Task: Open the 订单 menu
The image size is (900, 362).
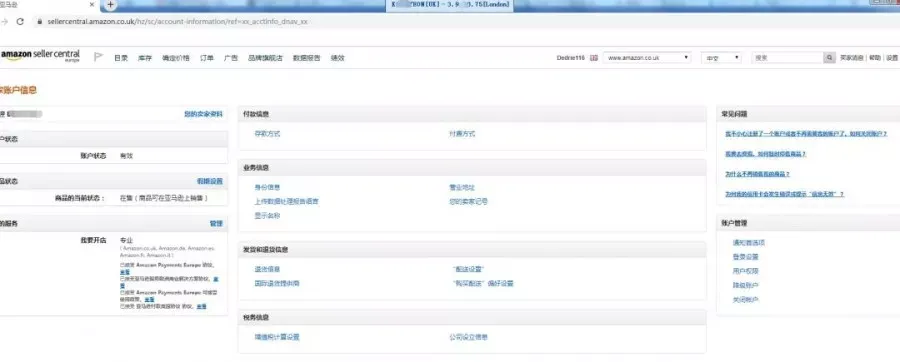Action: click(x=207, y=58)
